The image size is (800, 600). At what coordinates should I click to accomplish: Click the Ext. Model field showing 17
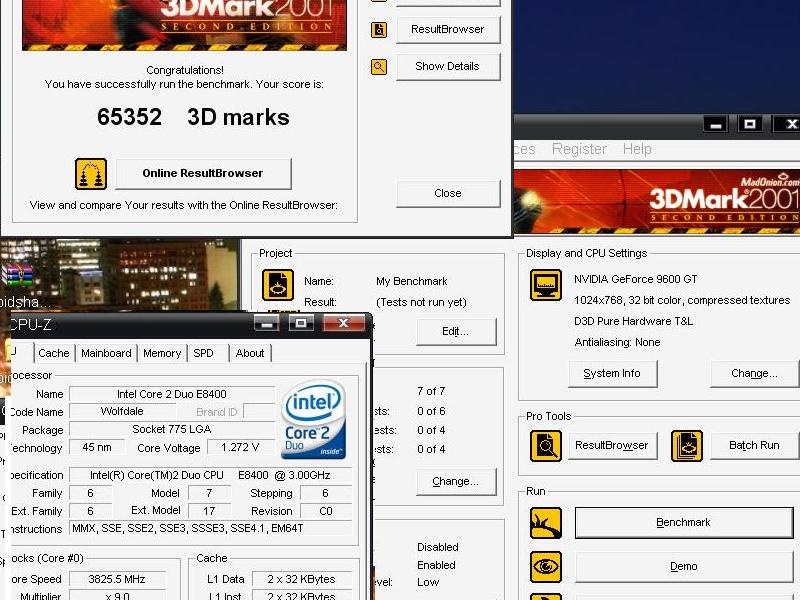pos(209,511)
